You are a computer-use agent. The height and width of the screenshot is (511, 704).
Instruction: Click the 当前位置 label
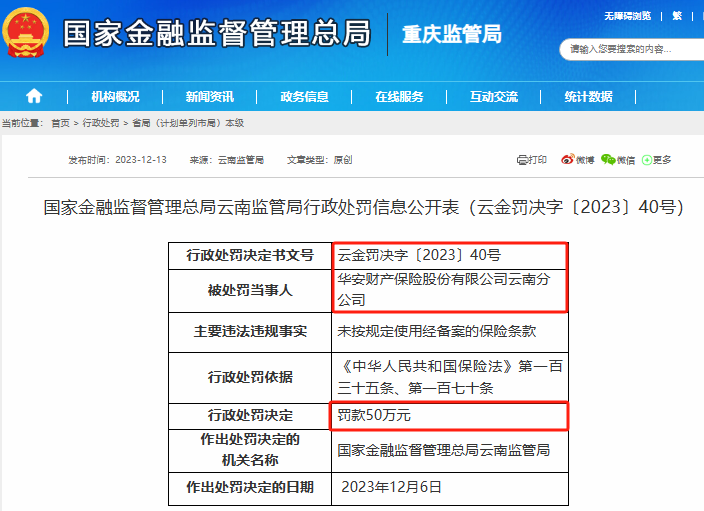click(22, 123)
